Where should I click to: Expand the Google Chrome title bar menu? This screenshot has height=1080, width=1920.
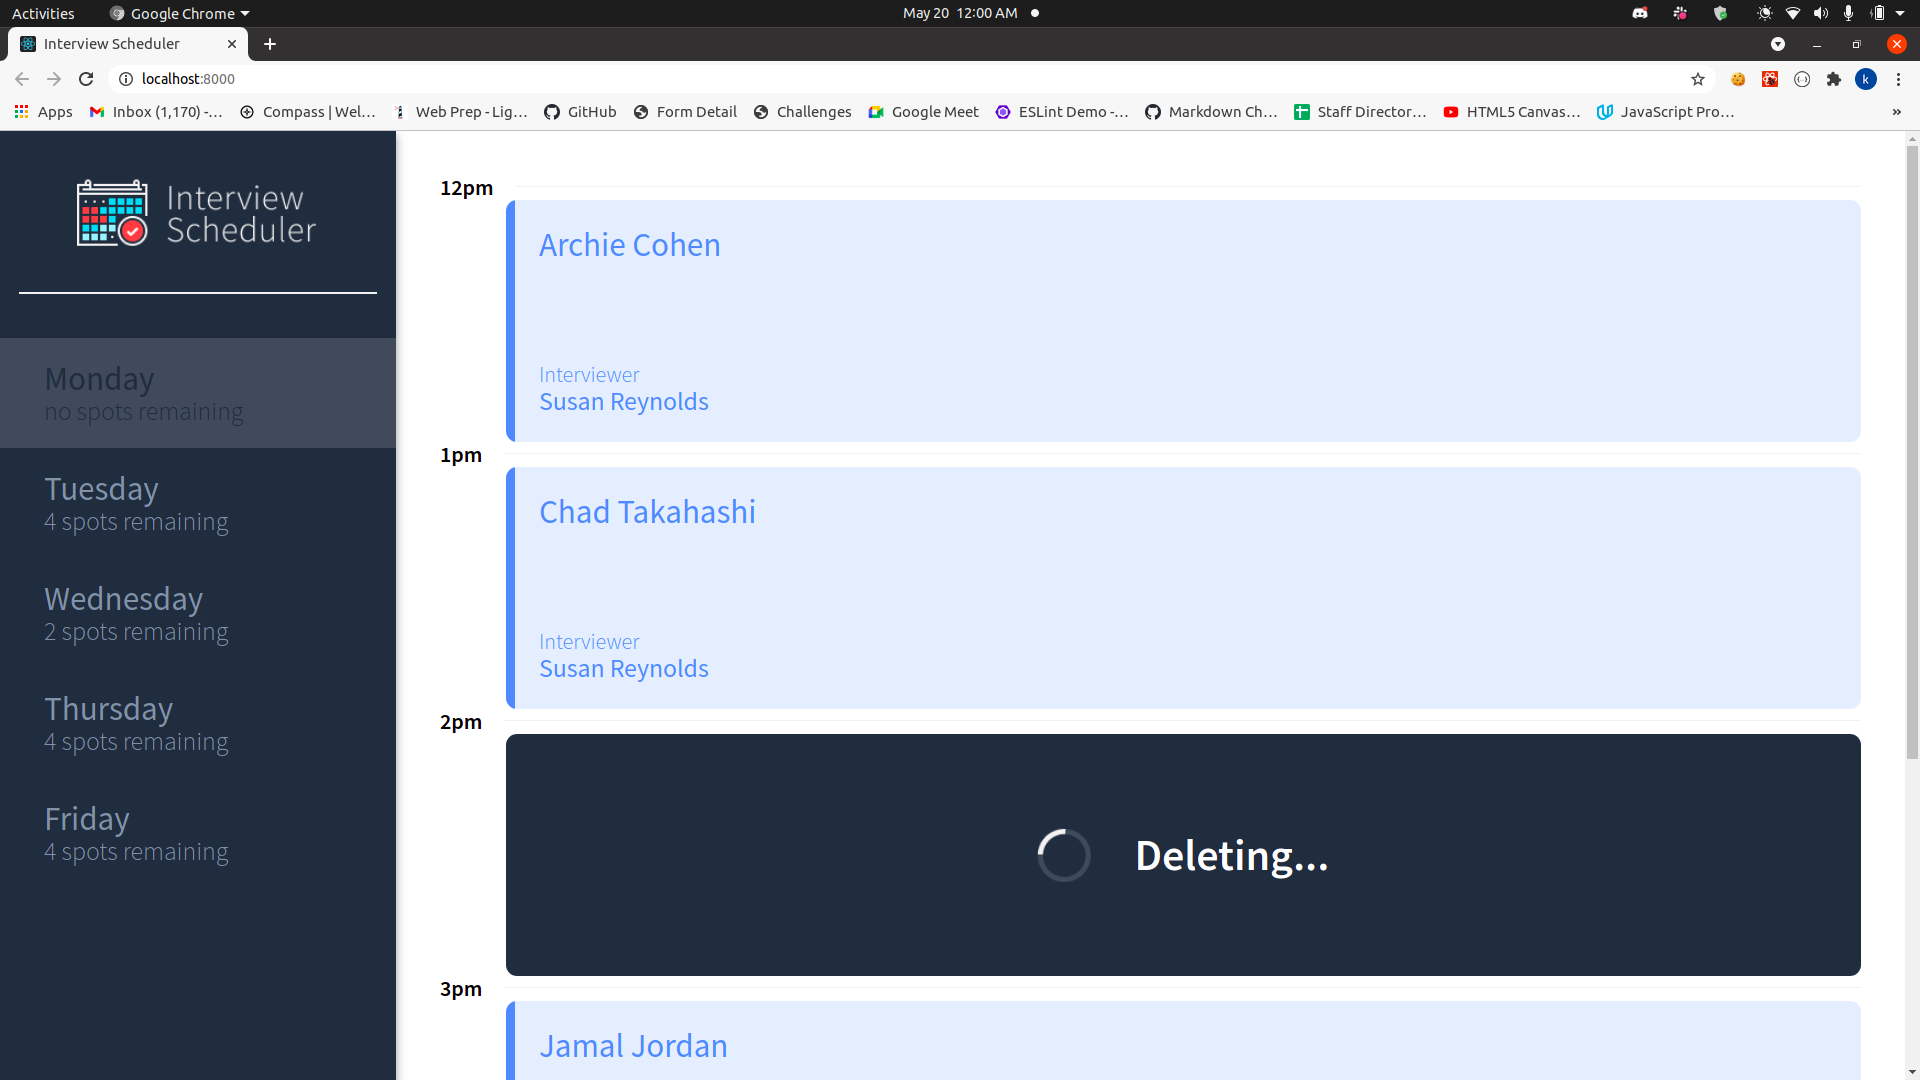pos(178,13)
